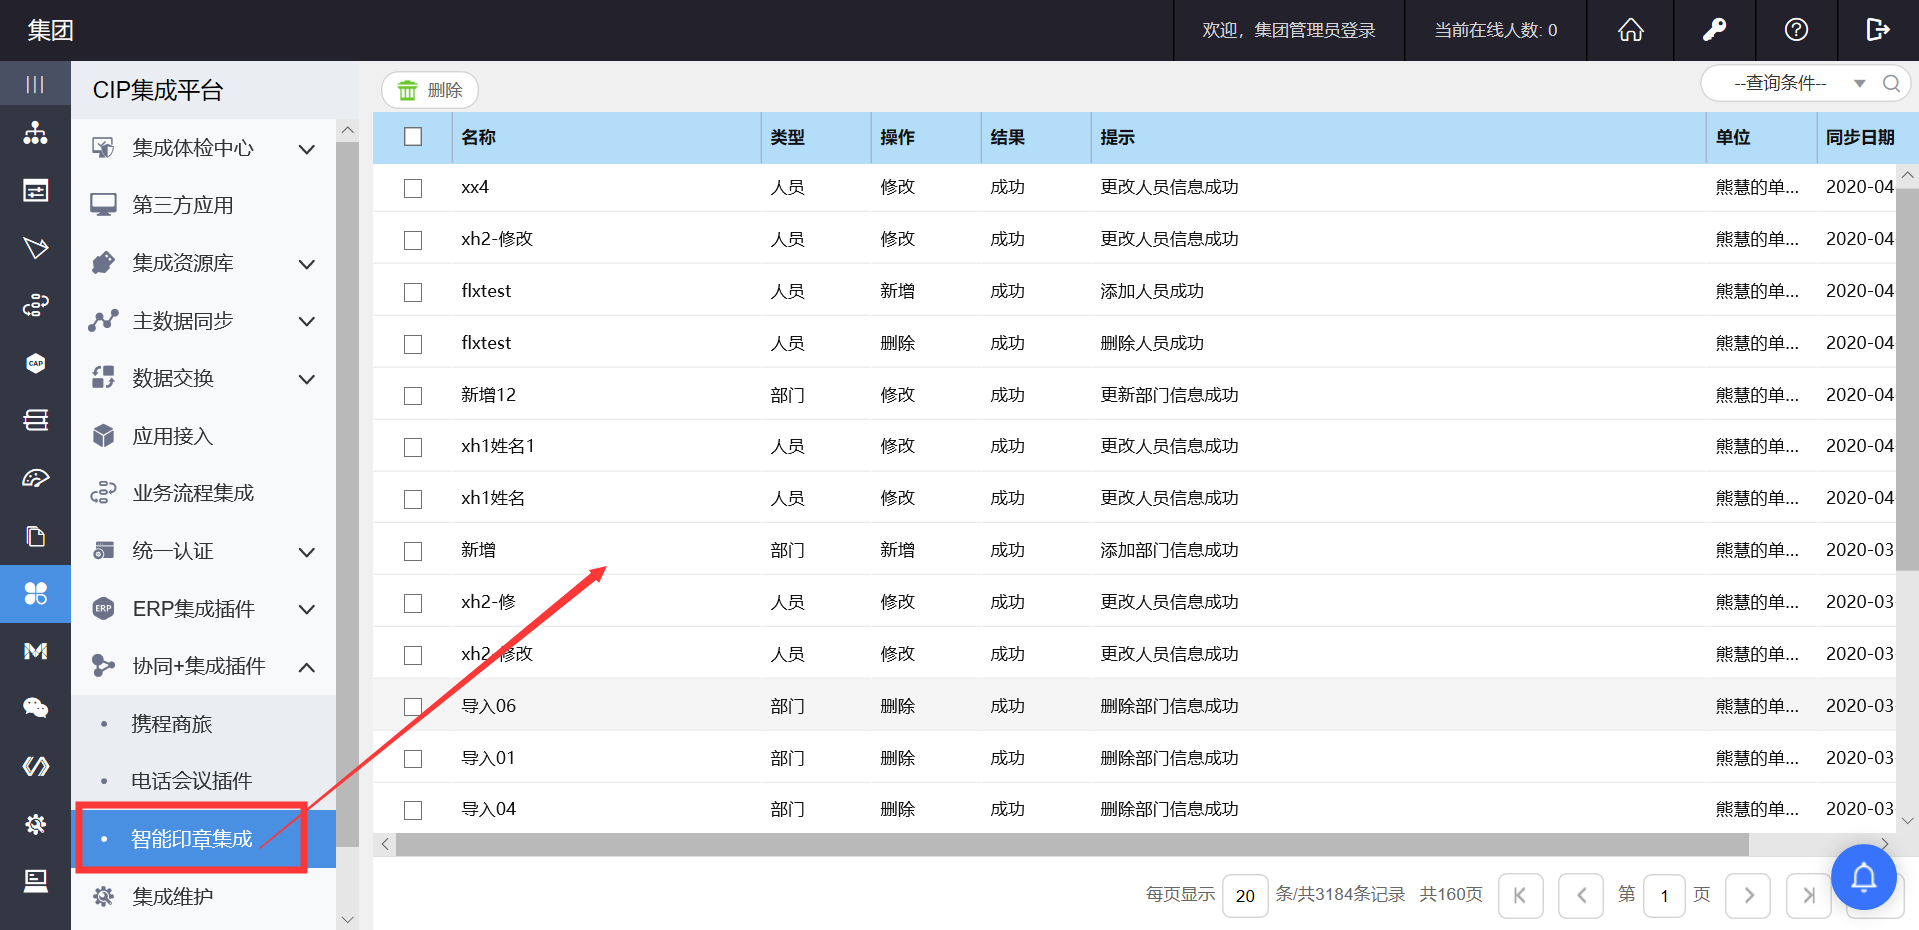The image size is (1919, 930).
Task: Click the search magnifier icon
Action: coord(1891,84)
